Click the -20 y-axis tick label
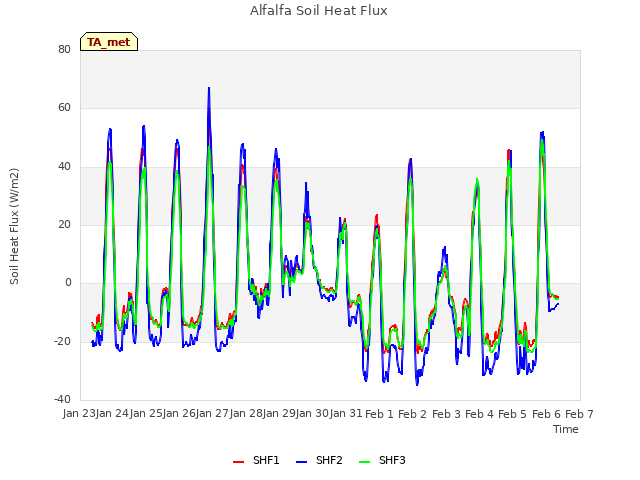Viewport: 640px width, 480px height. (x=62, y=341)
